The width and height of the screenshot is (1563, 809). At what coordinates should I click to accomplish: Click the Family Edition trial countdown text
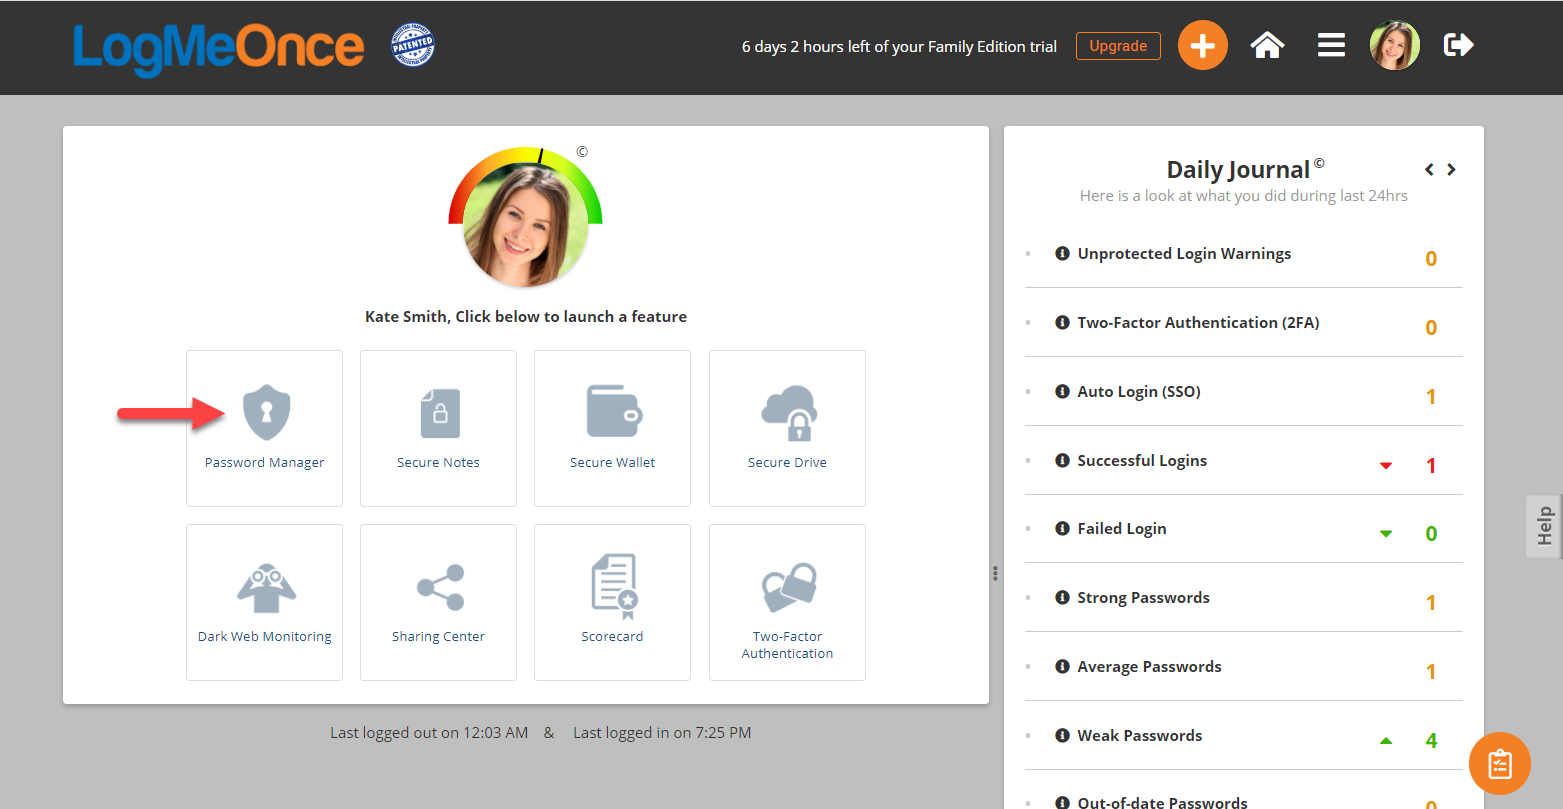click(x=899, y=47)
